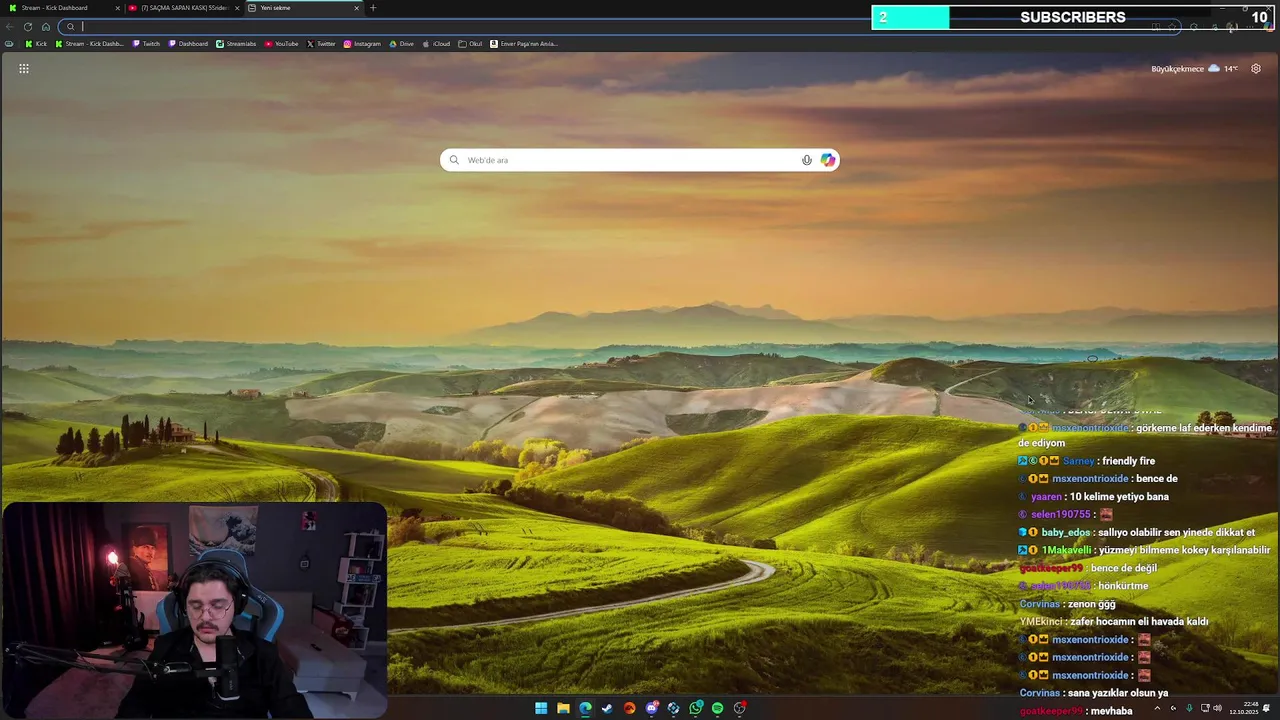Click Microsoft Edge taskbar icon
This screenshot has width=1280, height=720.
pos(585,708)
